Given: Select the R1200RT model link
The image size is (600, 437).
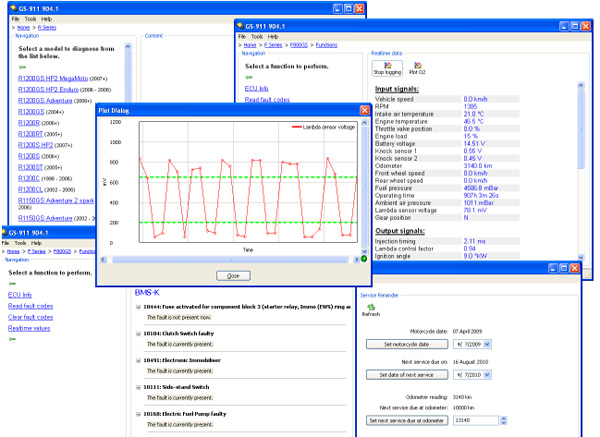Looking at the screenshot, I should pyautogui.click(x=31, y=134).
